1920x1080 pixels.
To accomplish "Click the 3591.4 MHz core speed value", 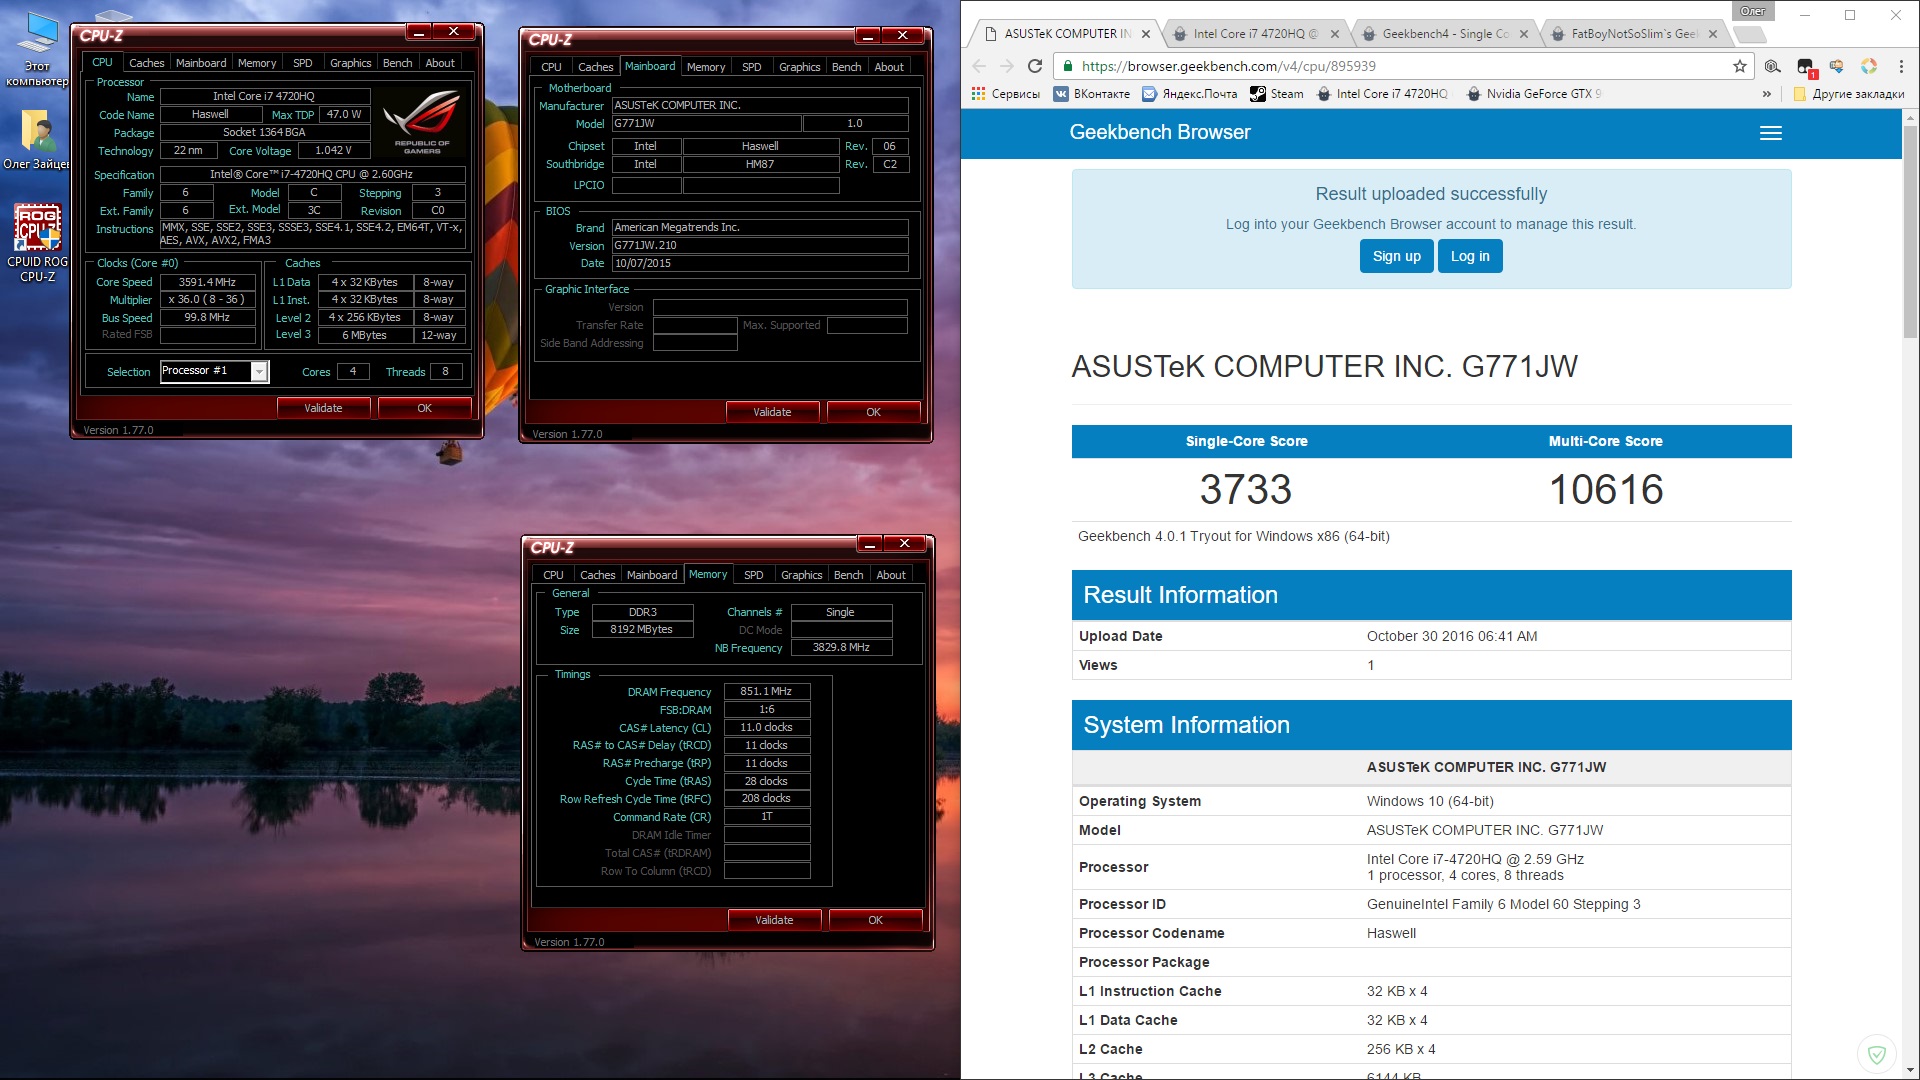I will click(207, 282).
